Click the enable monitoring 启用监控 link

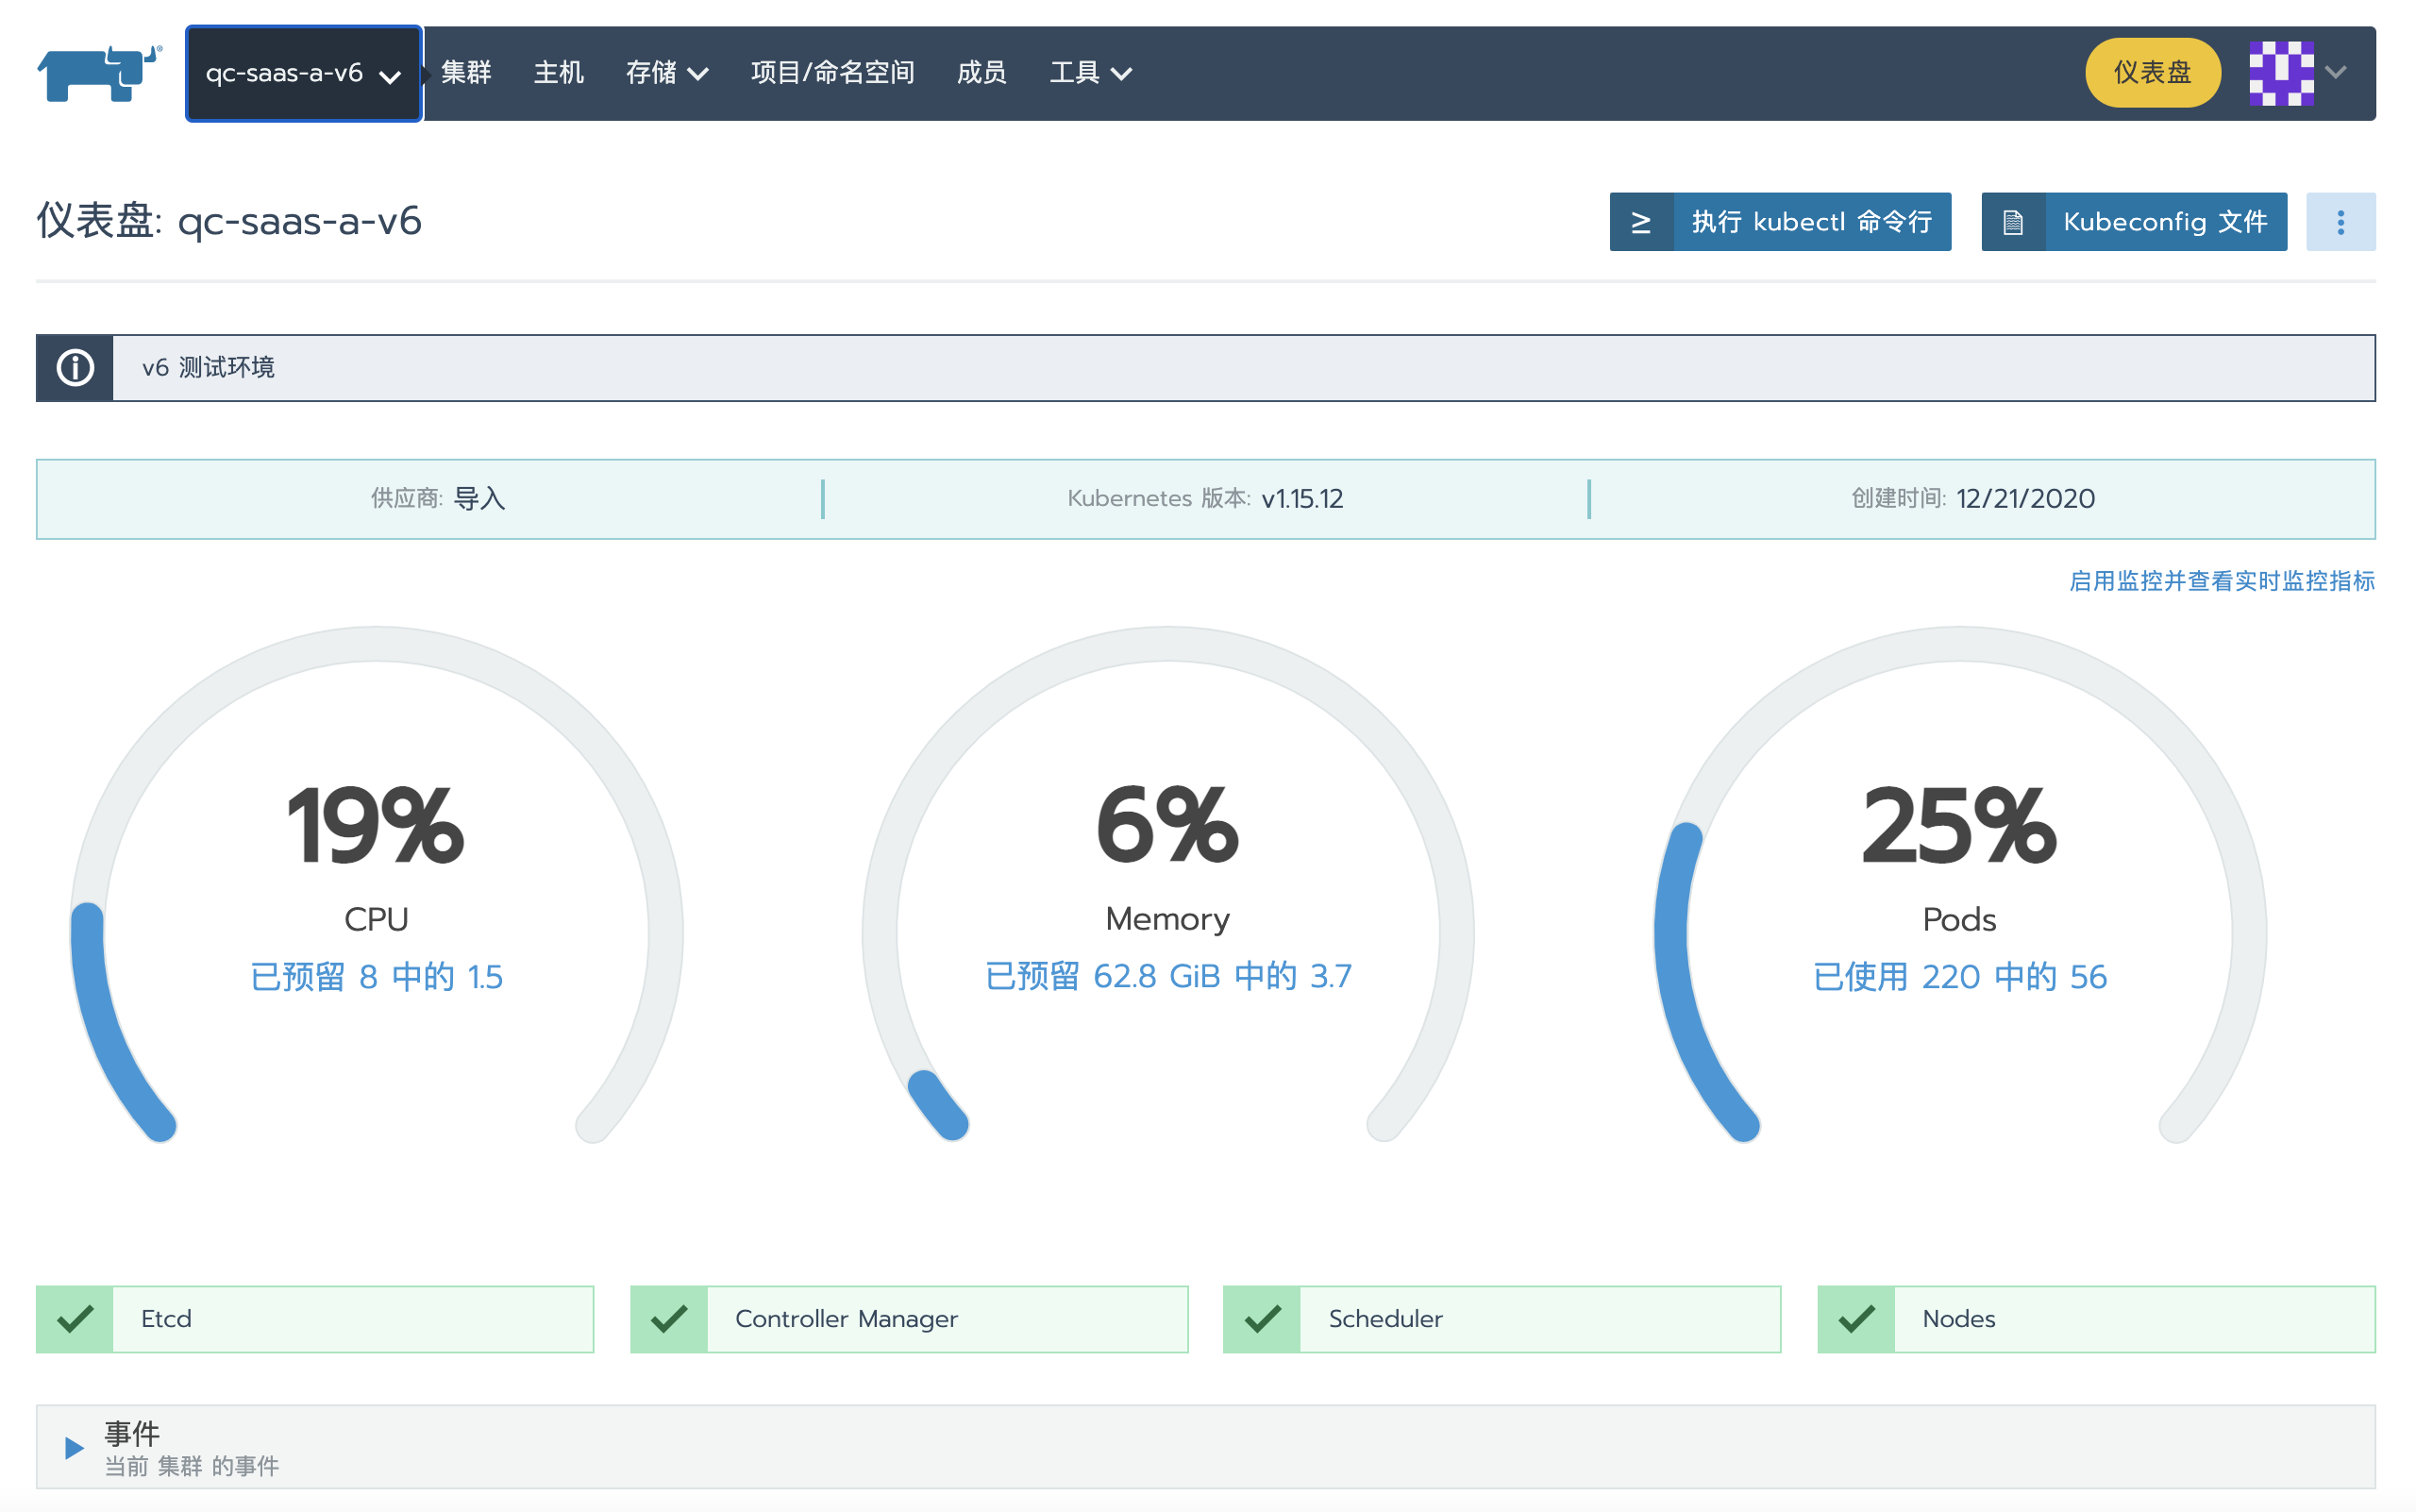[x=2221, y=581]
